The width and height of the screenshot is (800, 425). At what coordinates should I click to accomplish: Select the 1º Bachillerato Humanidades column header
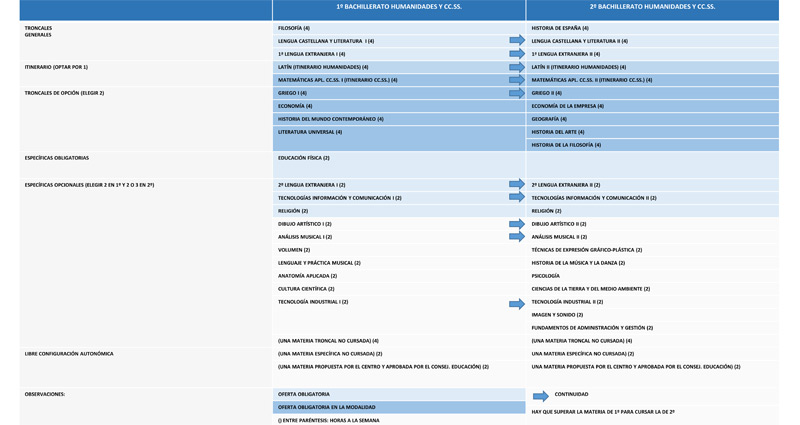pyautogui.click(x=398, y=8)
